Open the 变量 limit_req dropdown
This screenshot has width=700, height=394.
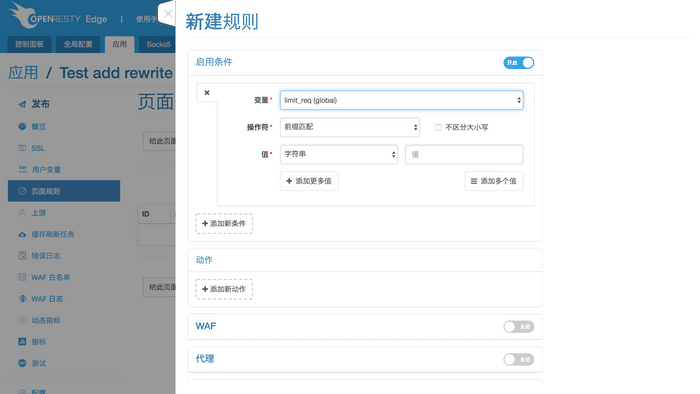coord(401,100)
